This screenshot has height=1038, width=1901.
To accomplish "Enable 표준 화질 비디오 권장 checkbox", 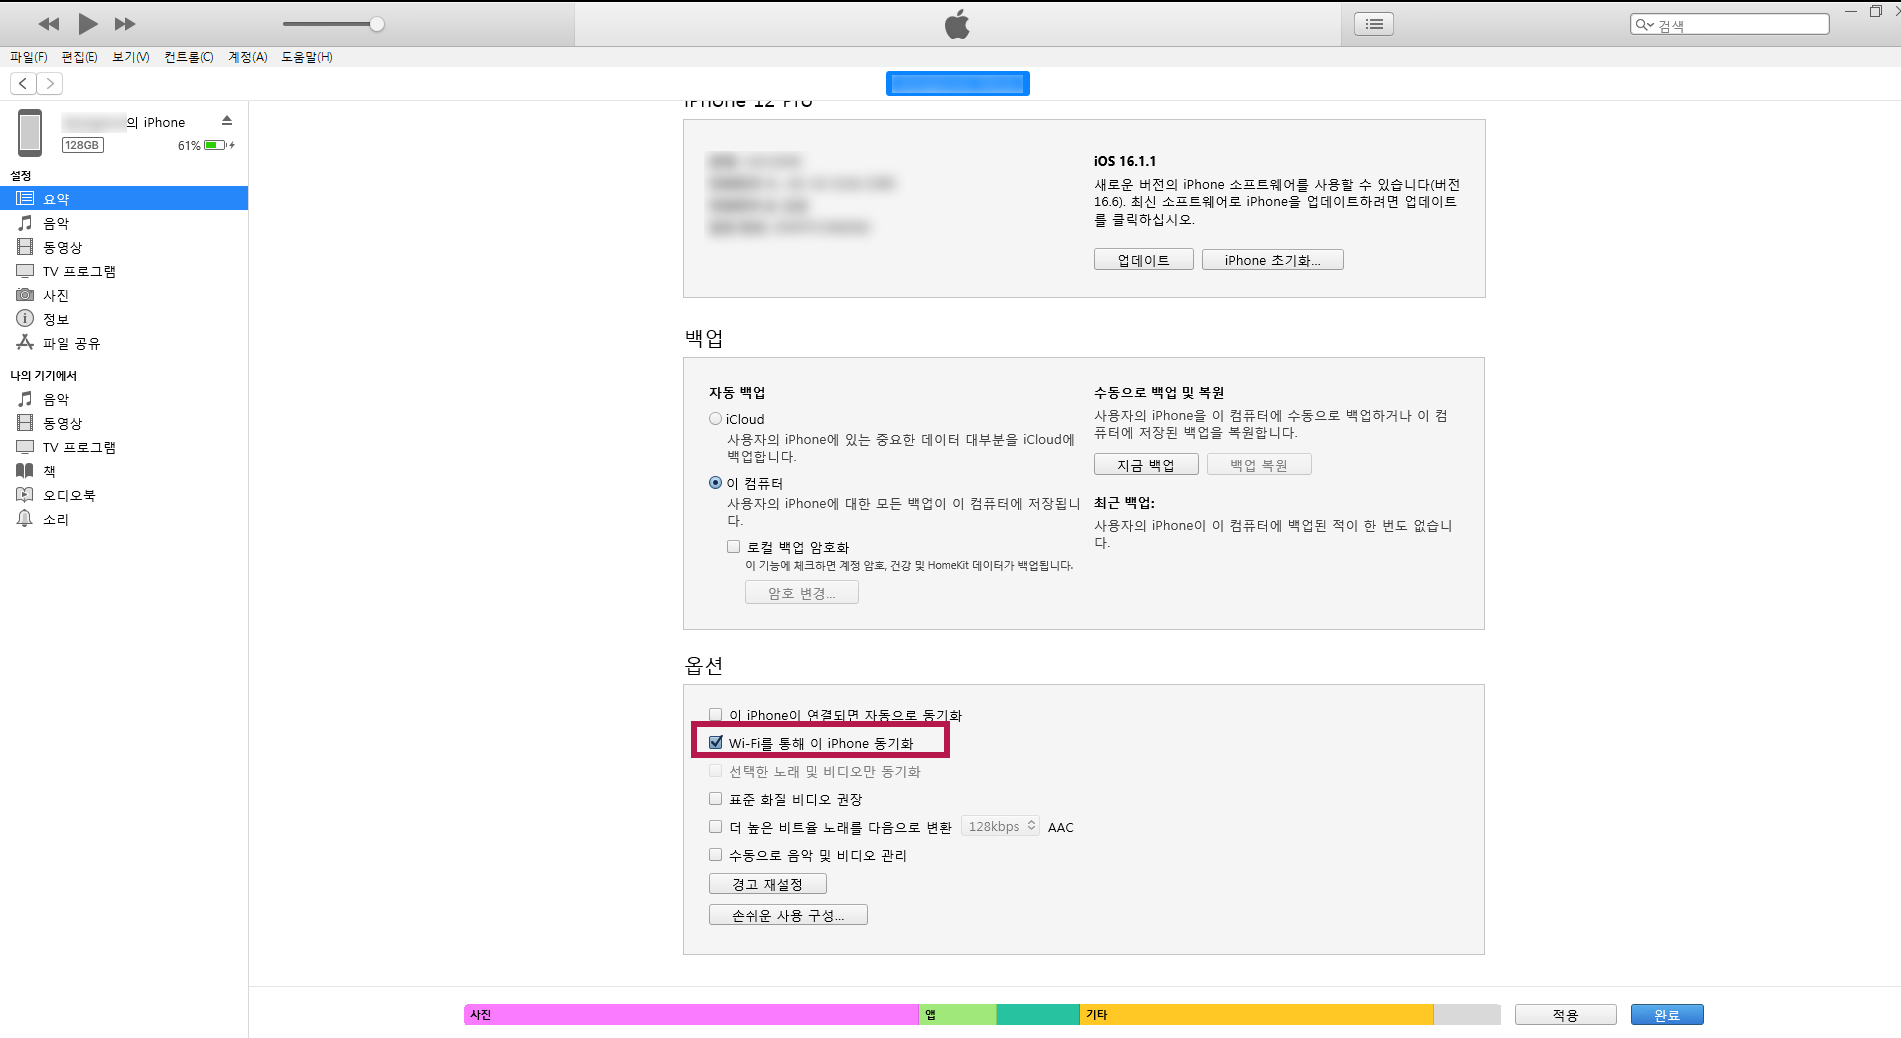I will 715,799.
